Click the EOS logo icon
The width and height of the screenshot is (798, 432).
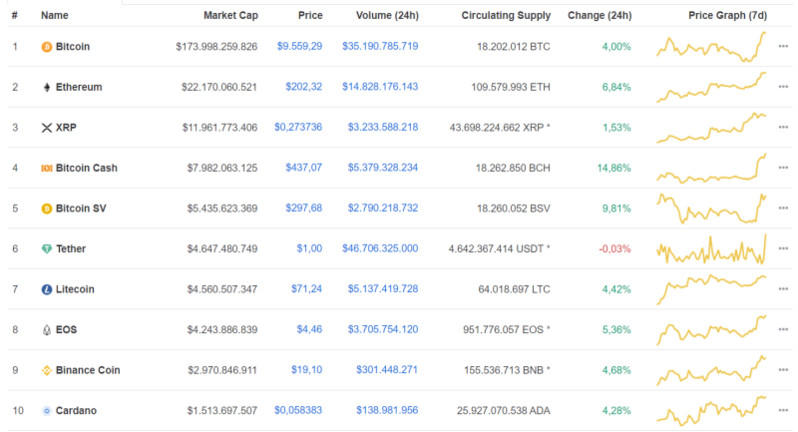46,329
